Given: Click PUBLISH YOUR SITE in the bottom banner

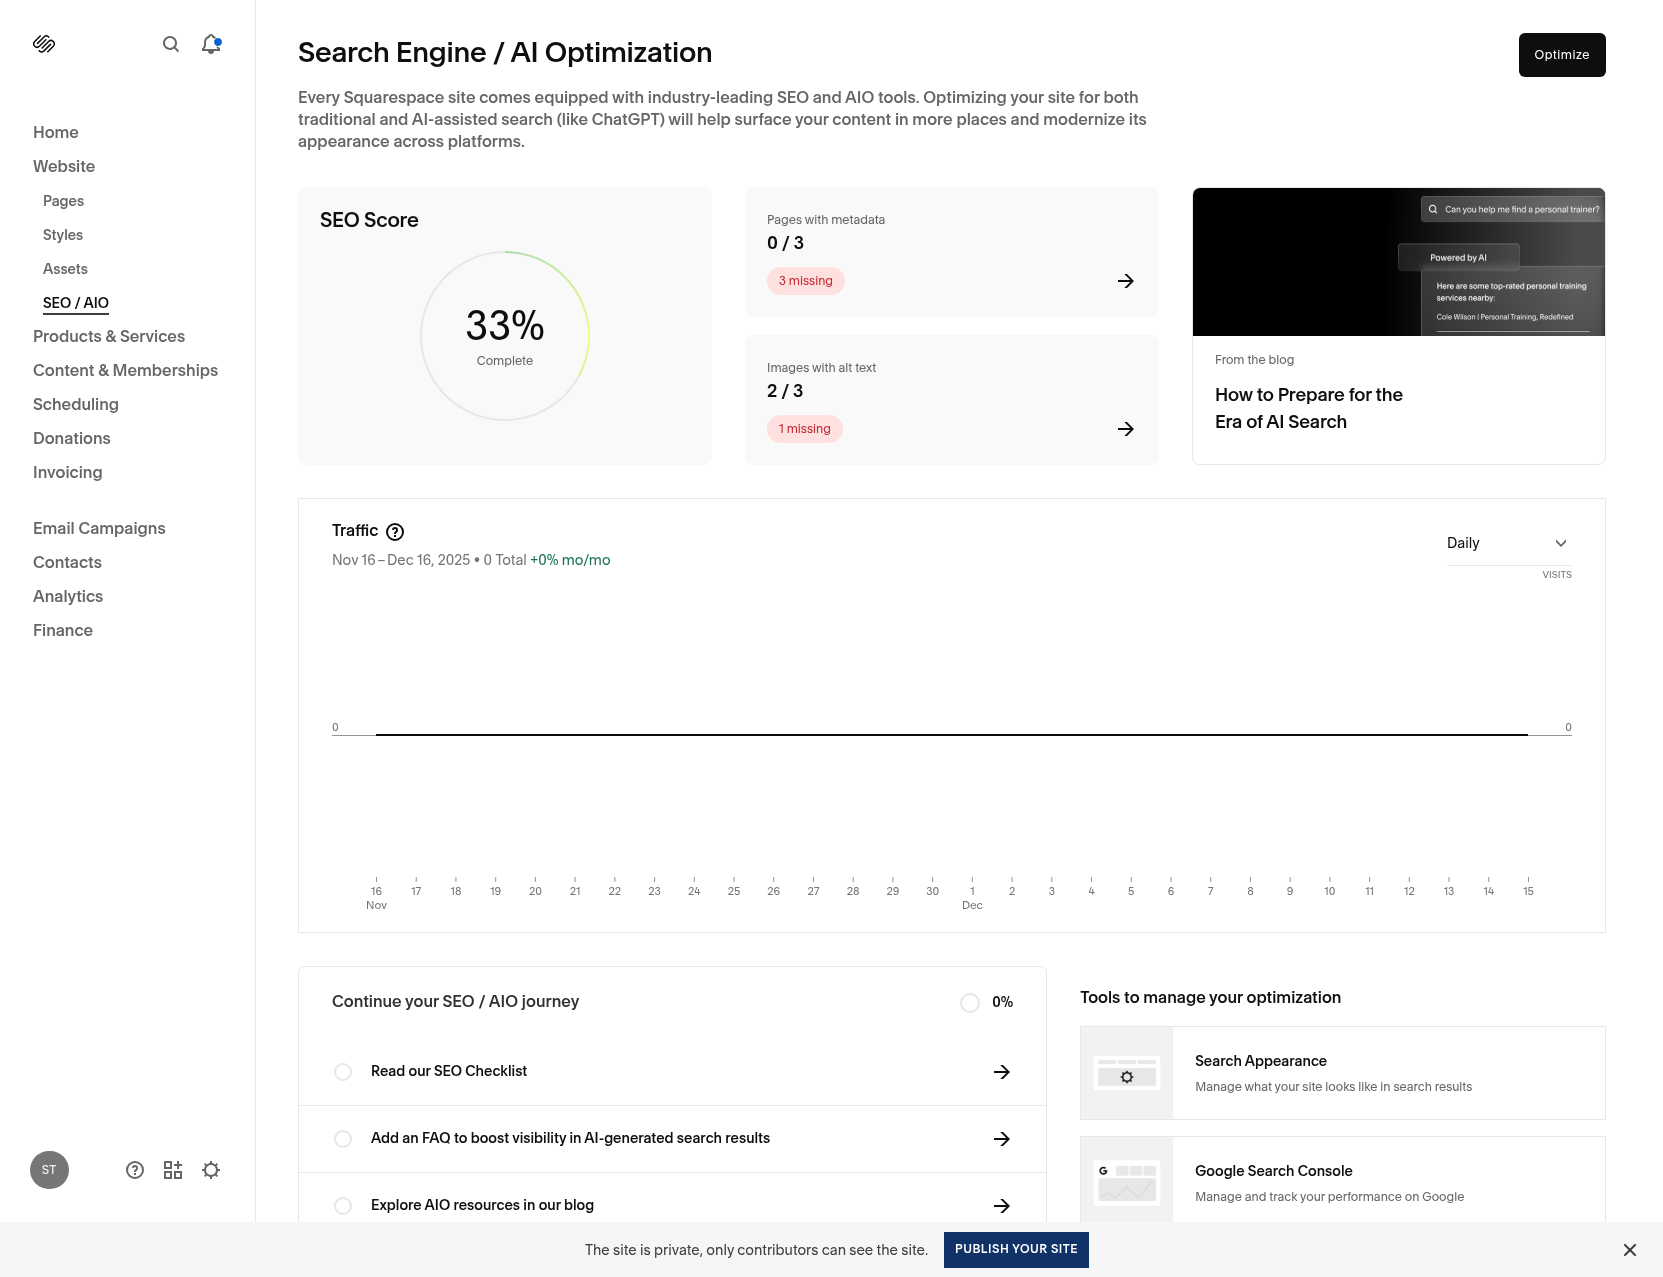Looking at the screenshot, I should pyautogui.click(x=1015, y=1249).
